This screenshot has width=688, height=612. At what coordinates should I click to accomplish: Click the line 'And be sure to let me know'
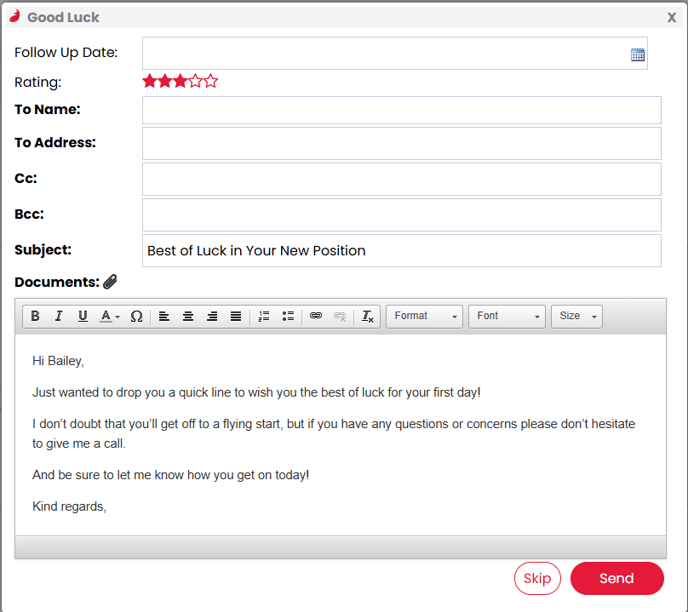[171, 475]
